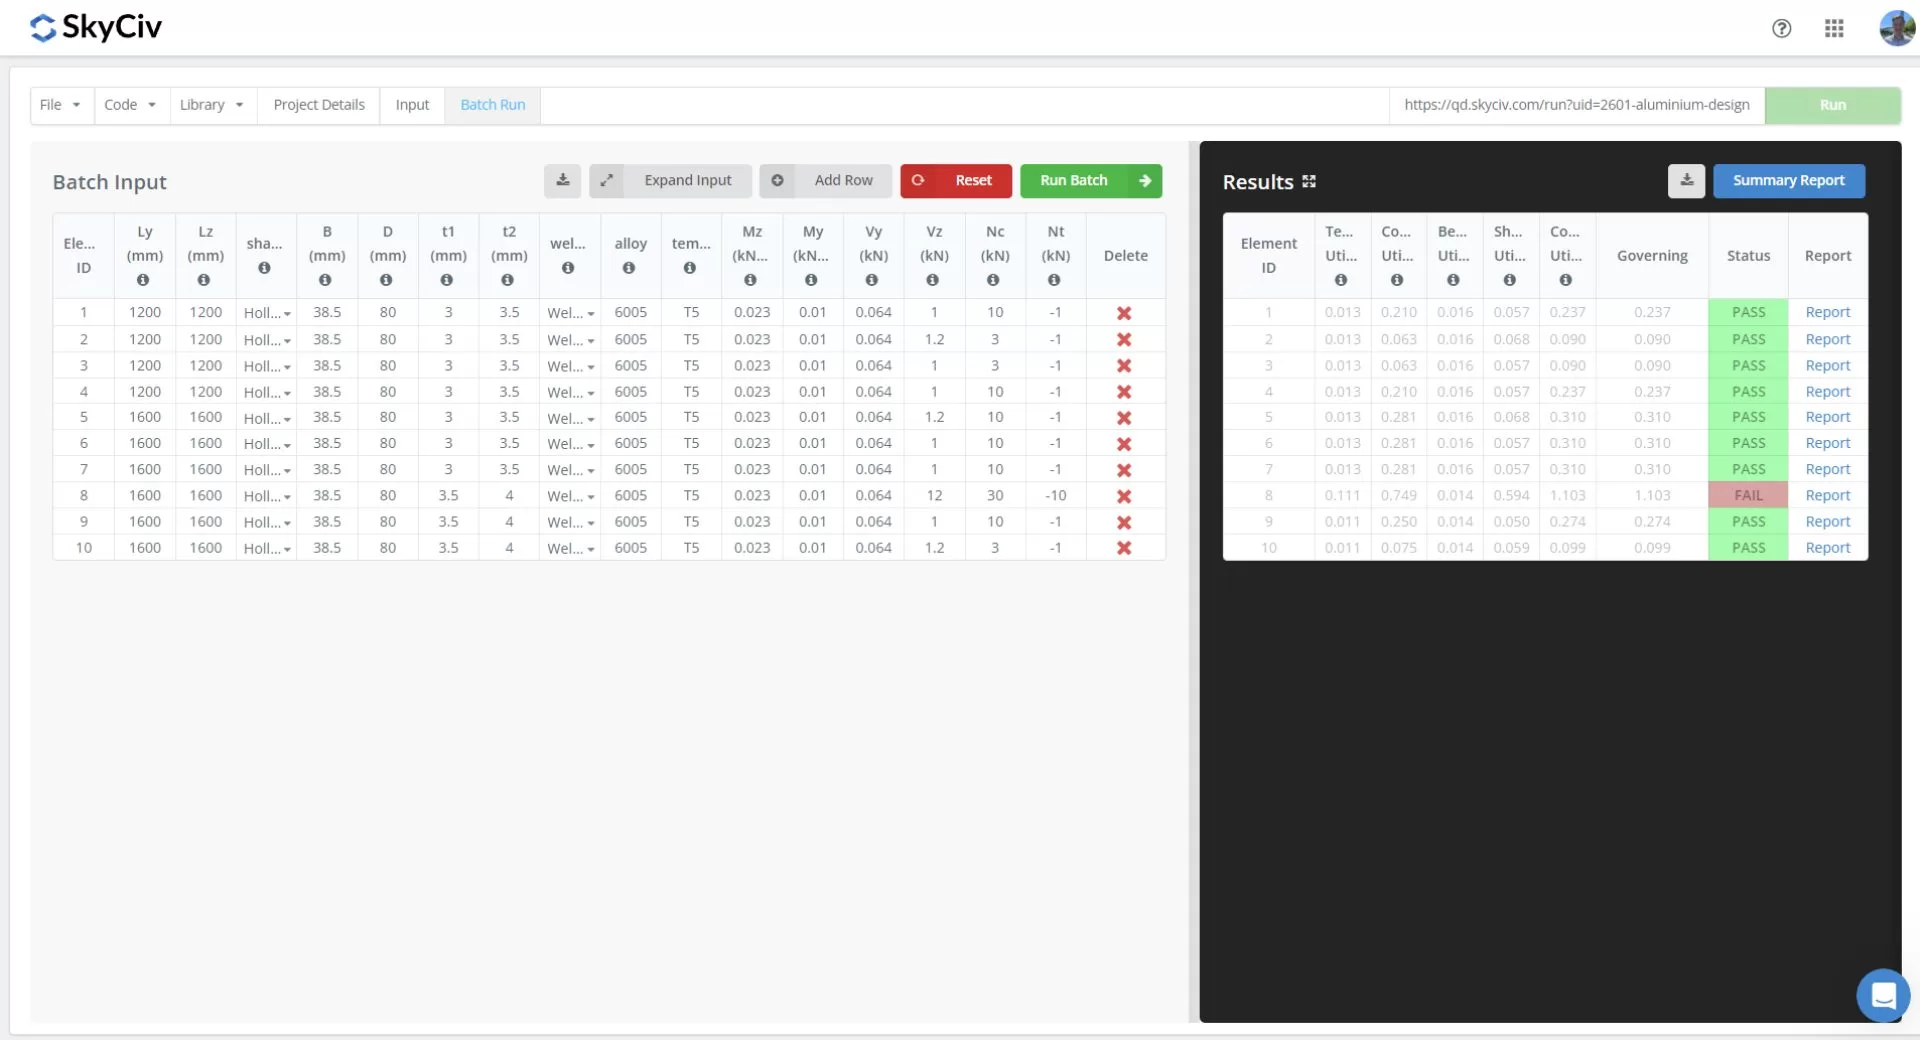Image resolution: width=1920 pixels, height=1040 pixels.
Task: Open the Code dropdown menu
Action: click(130, 105)
